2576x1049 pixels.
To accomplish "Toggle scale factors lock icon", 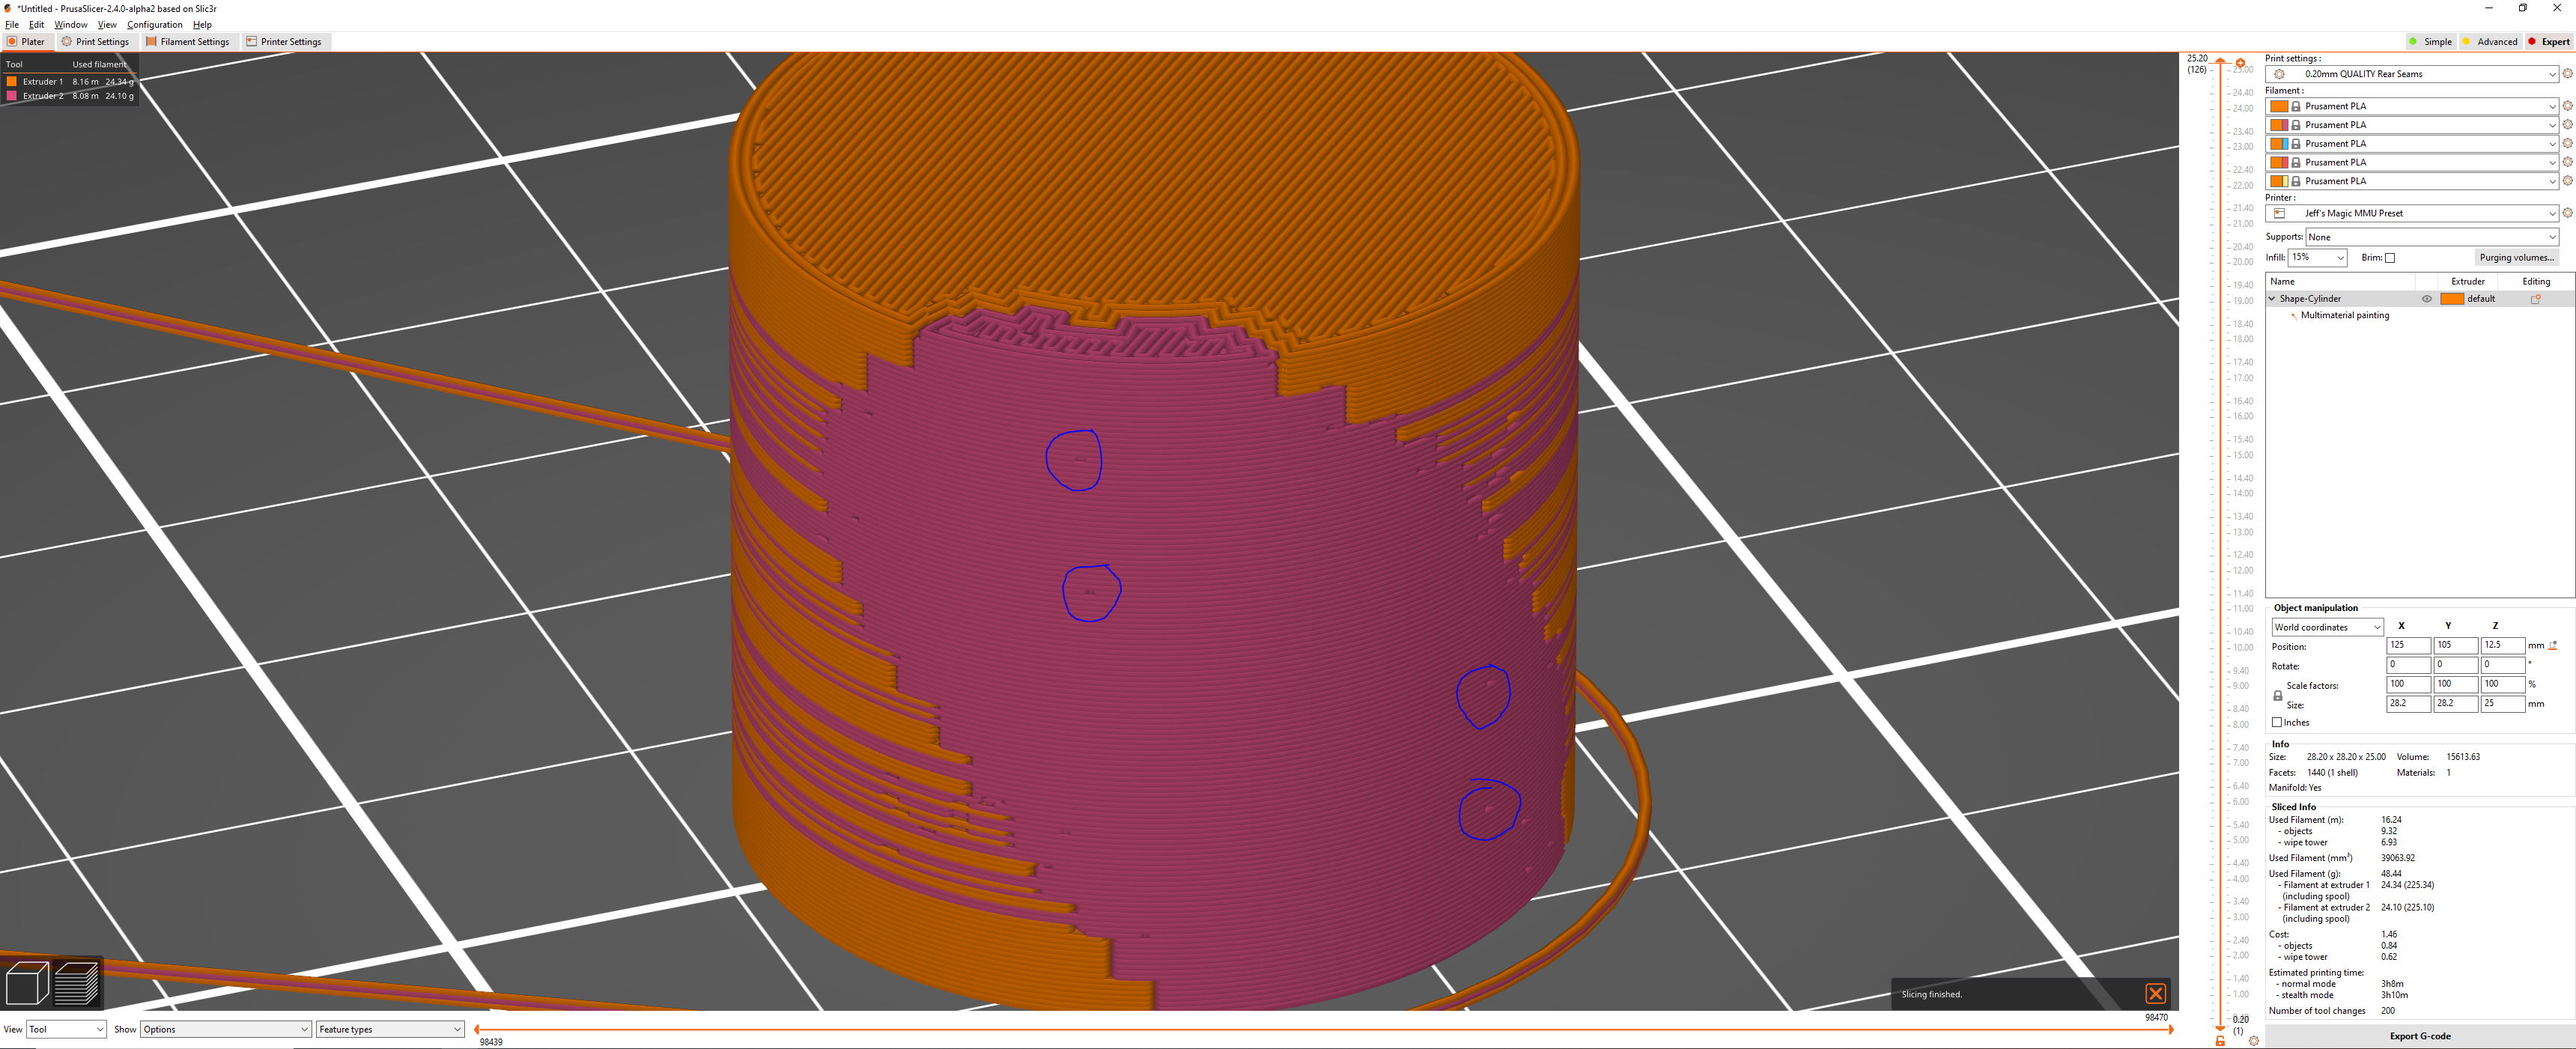I will click(2278, 695).
